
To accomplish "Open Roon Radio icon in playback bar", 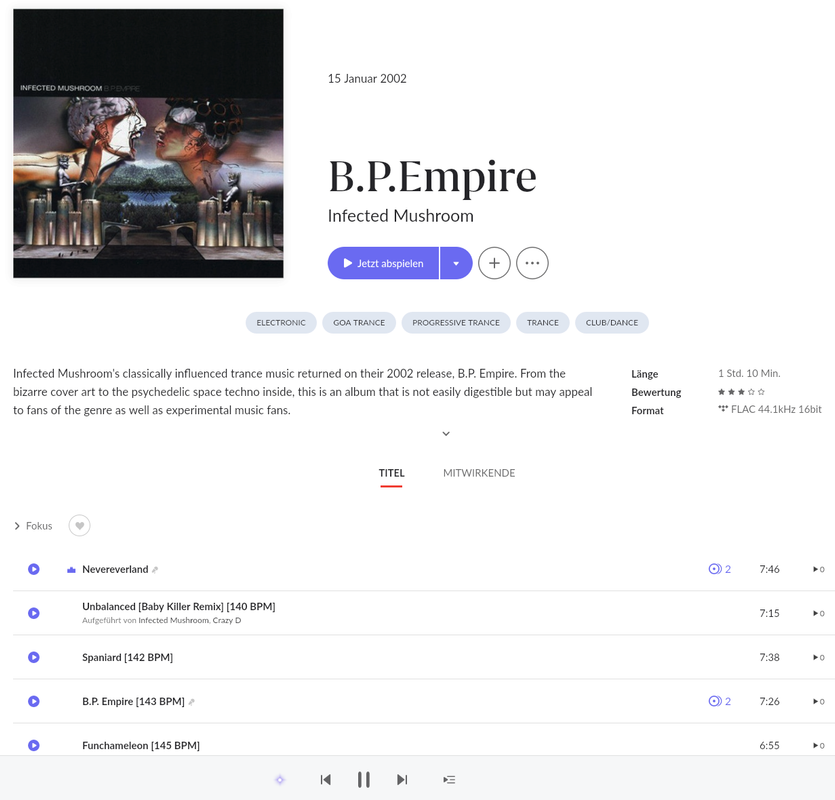I will (x=280, y=780).
